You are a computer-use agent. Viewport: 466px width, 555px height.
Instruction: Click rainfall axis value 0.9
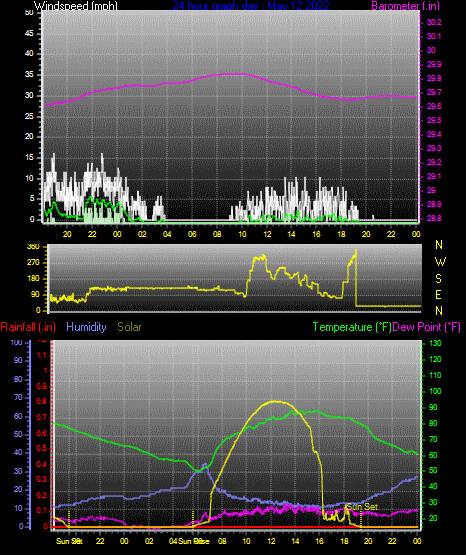coord(42,386)
